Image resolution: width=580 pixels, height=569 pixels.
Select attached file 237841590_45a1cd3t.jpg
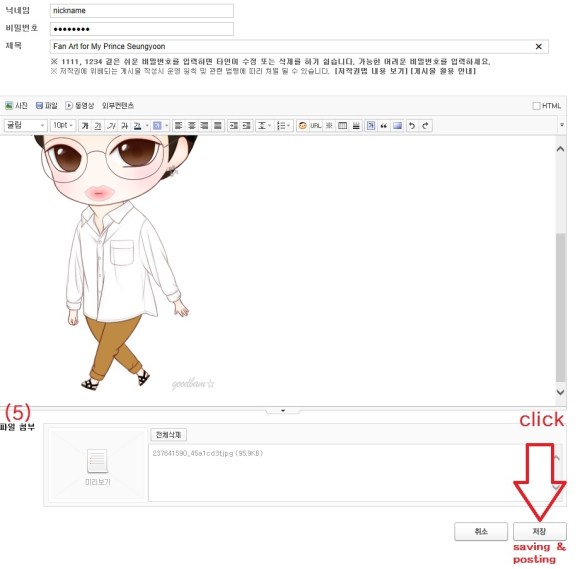(x=208, y=454)
